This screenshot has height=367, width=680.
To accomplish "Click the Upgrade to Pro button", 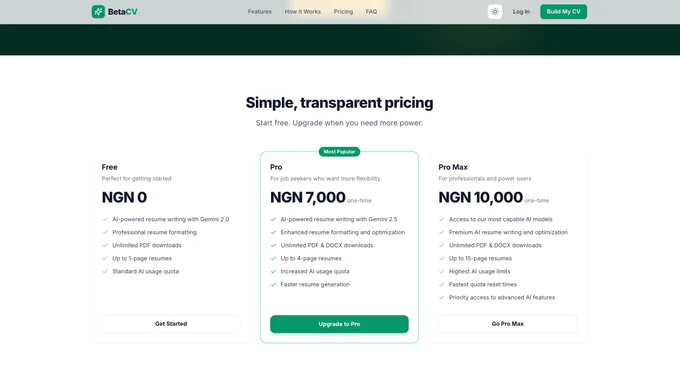I will (x=339, y=324).
